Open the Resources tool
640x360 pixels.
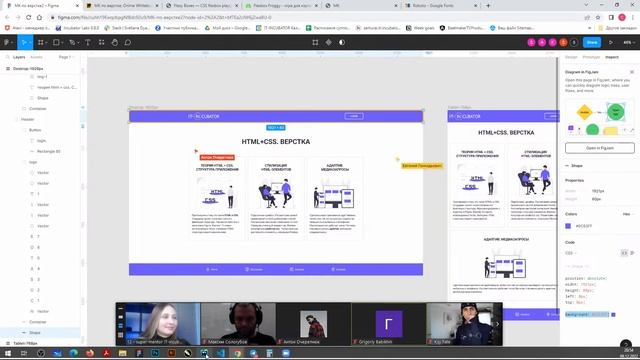pos(102,42)
